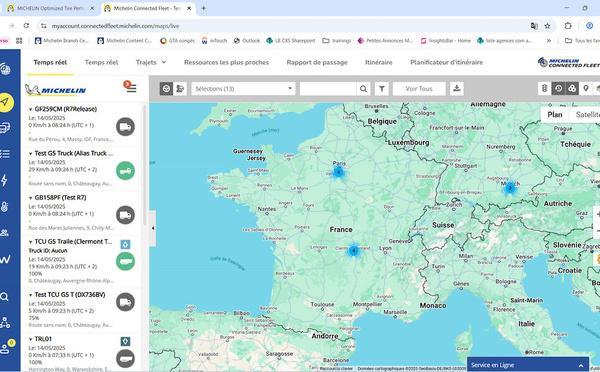This screenshot has width=600, height=372.
Task: Switch to MICHELIN Optimized Tire browser tab
Action: point(51,8)
